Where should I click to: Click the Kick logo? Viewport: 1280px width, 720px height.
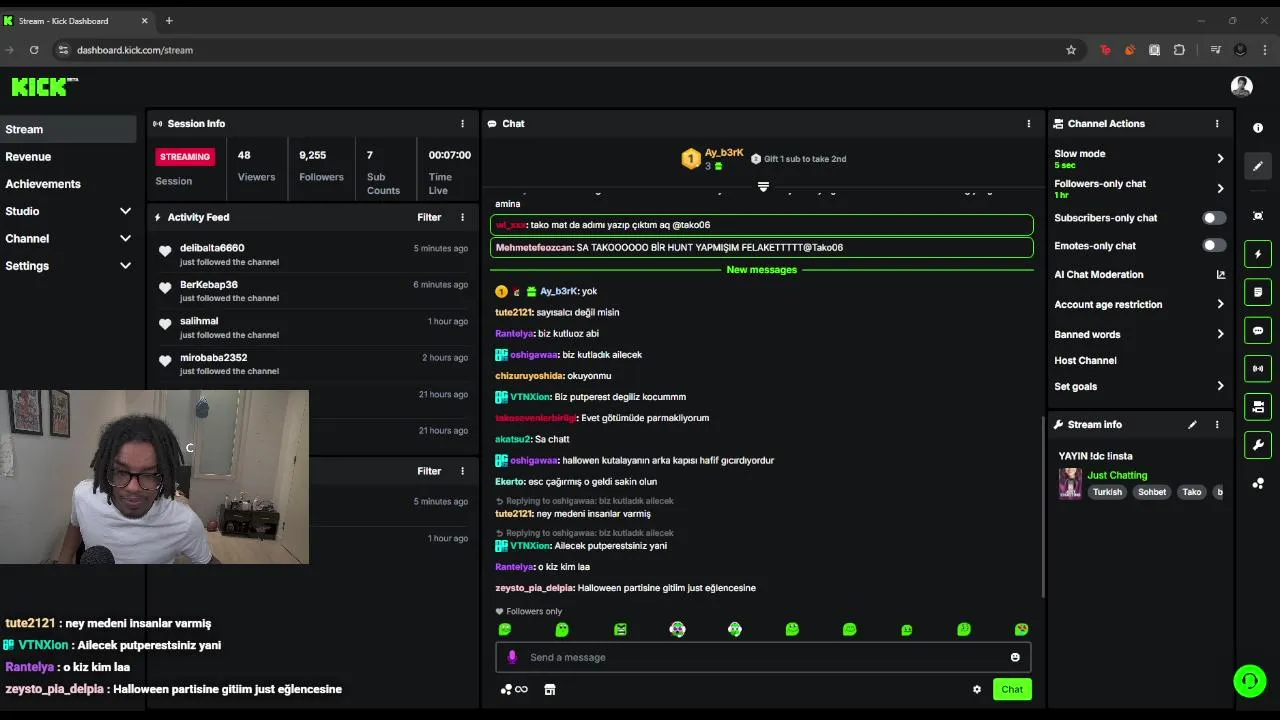pyautogui.click(x=44, y=87)
